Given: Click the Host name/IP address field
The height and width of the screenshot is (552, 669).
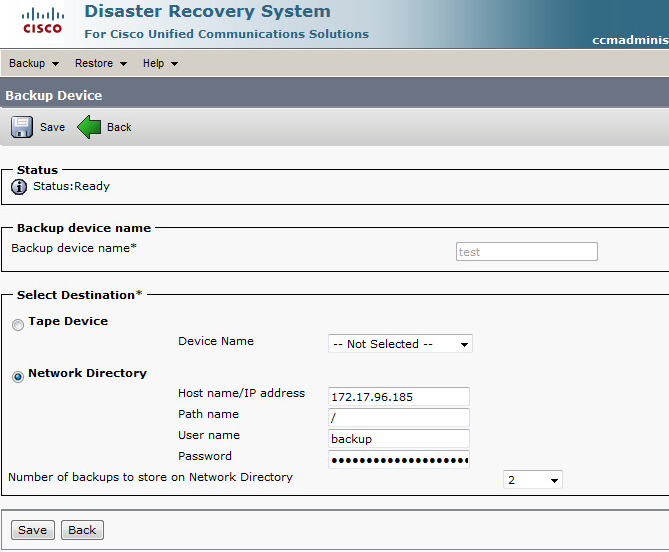Looking at the screenshot, I should click(x=399, y=397).
